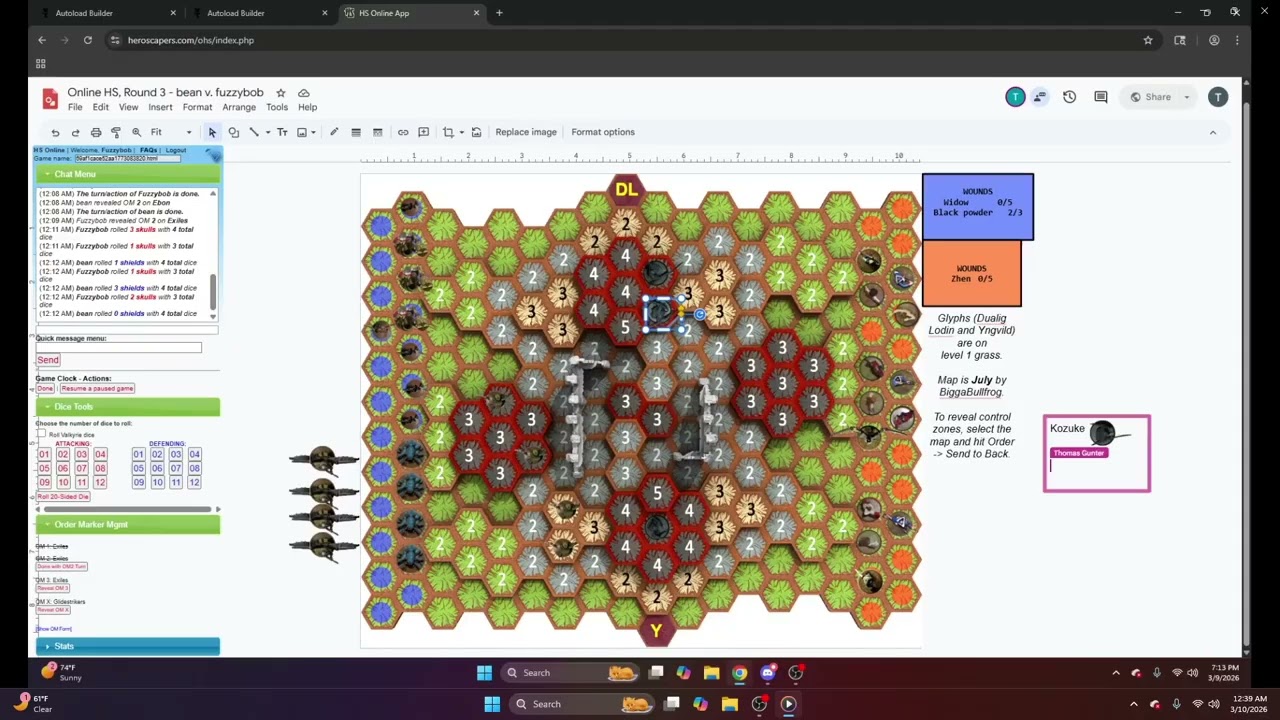Open the Discord taskbar icon
Viewport: 1280px width, 720px height.
point(767,673)
